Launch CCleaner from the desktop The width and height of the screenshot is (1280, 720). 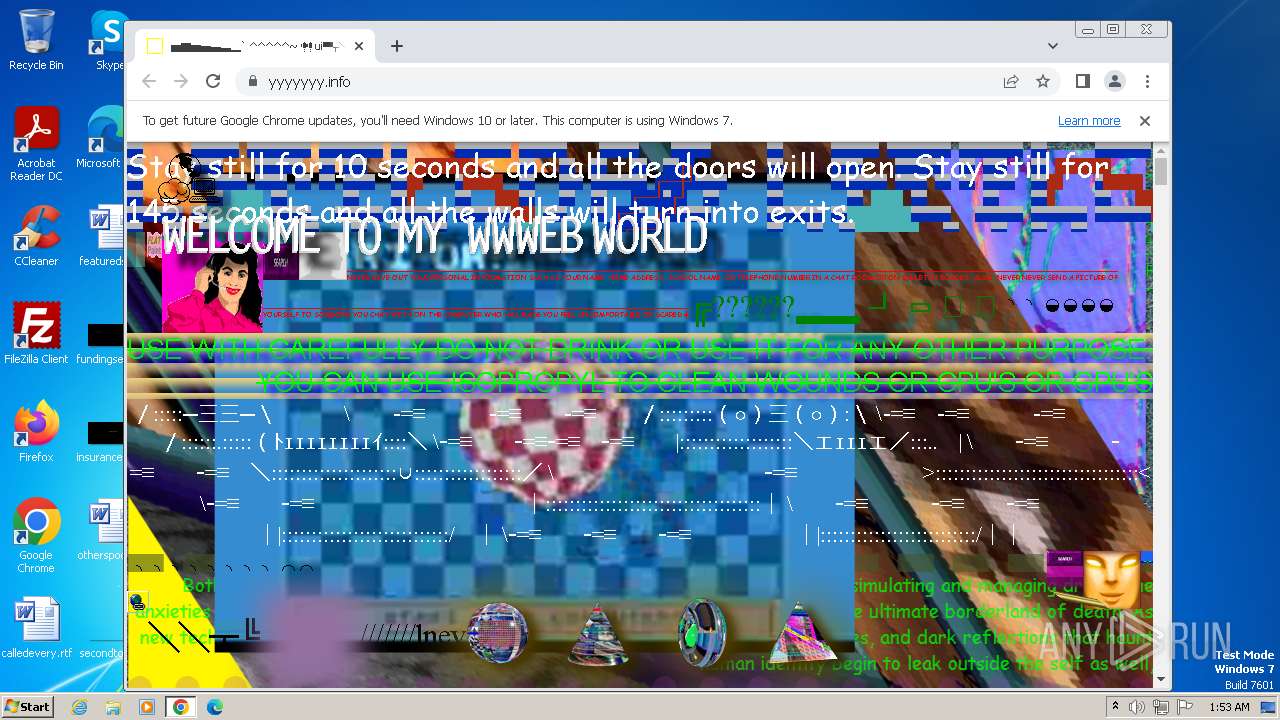36,236
